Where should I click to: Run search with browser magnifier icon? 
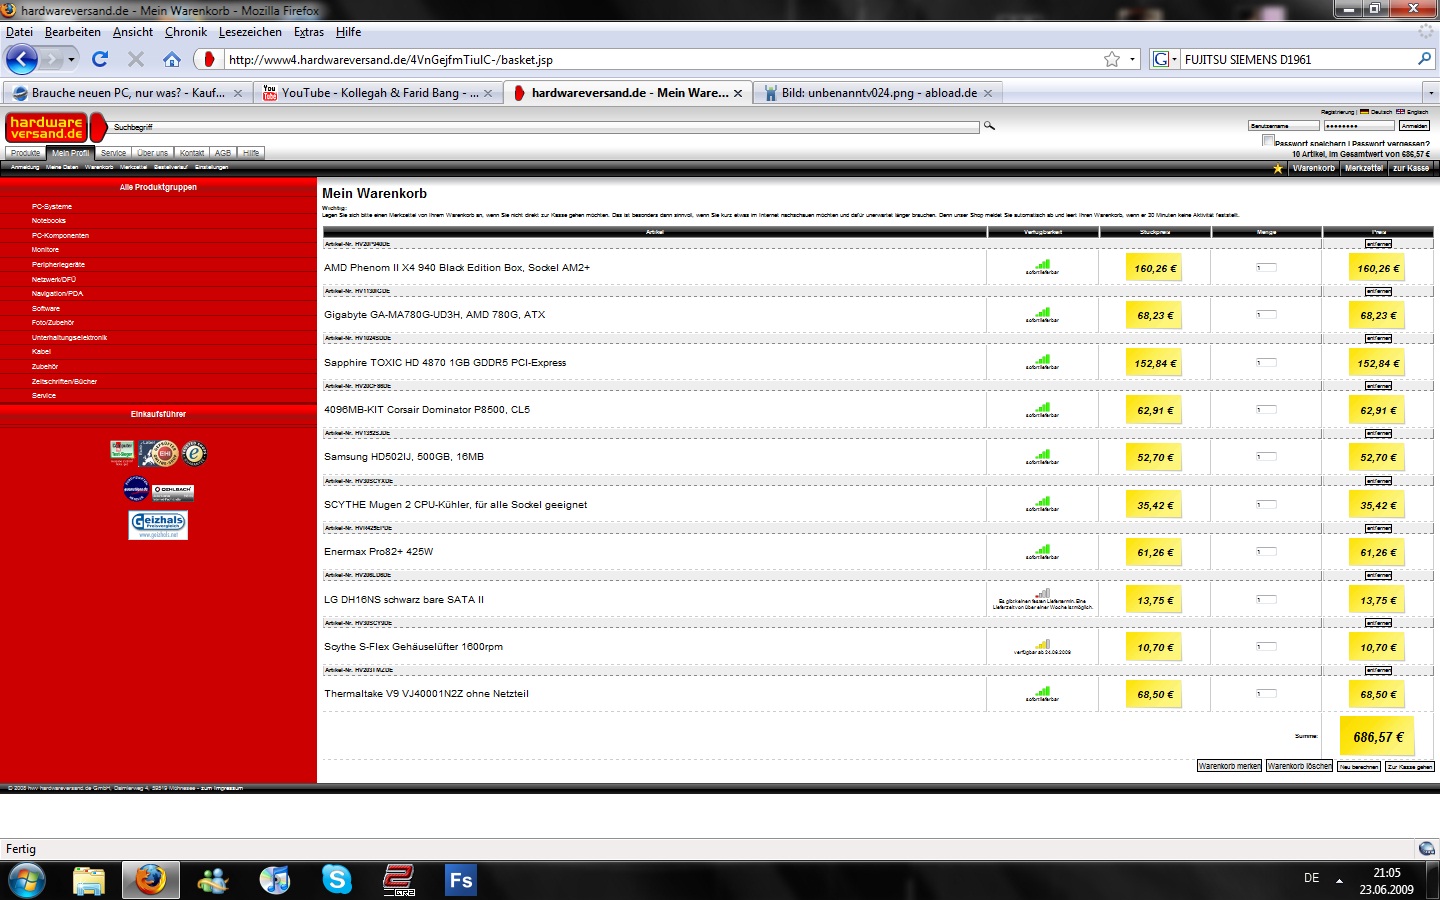tap(1425, 59)
